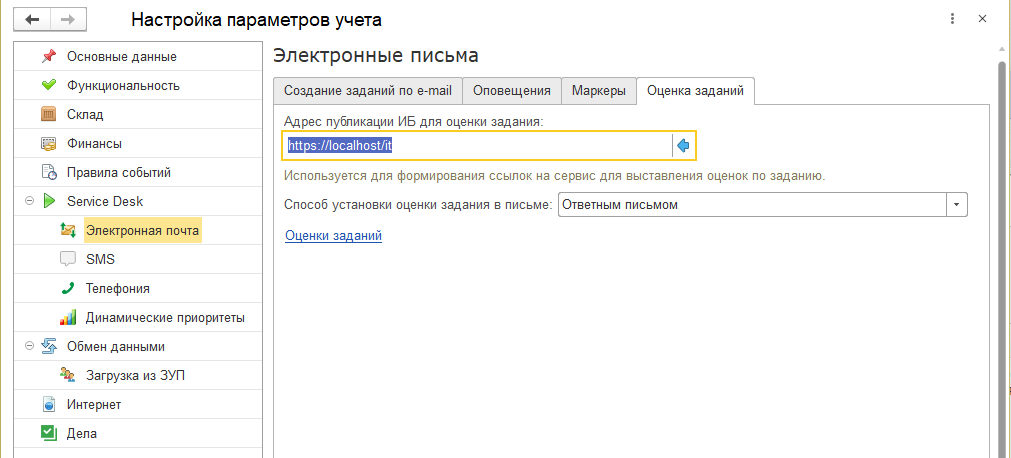Switch to Создание заданий по e-mail tab
1011x458 pixels.
[x=367, y=91]
